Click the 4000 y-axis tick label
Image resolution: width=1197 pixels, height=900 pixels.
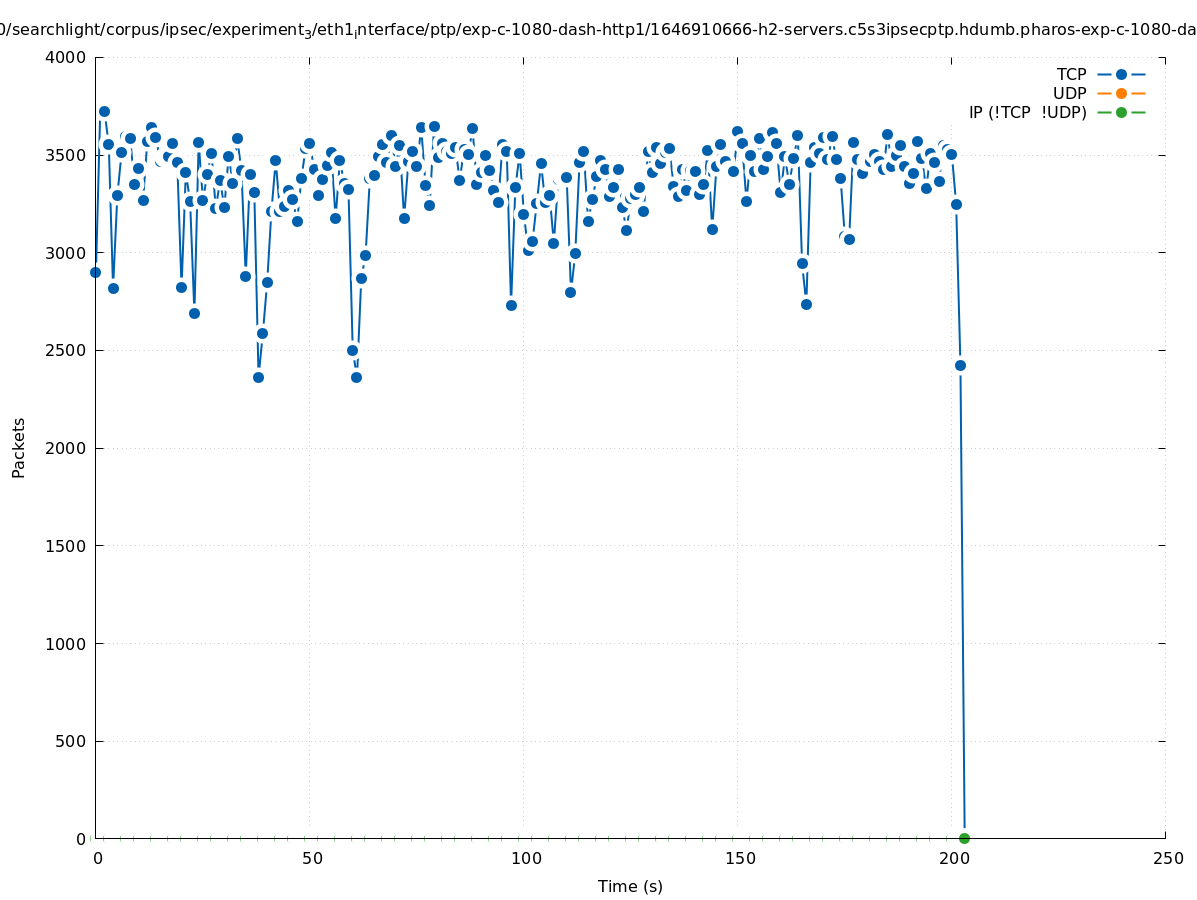click(x=66, y=57)
